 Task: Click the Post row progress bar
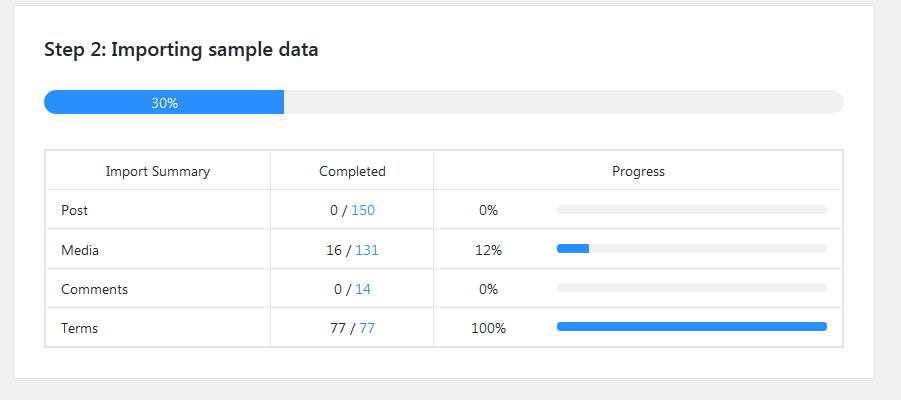coord(691,210)
